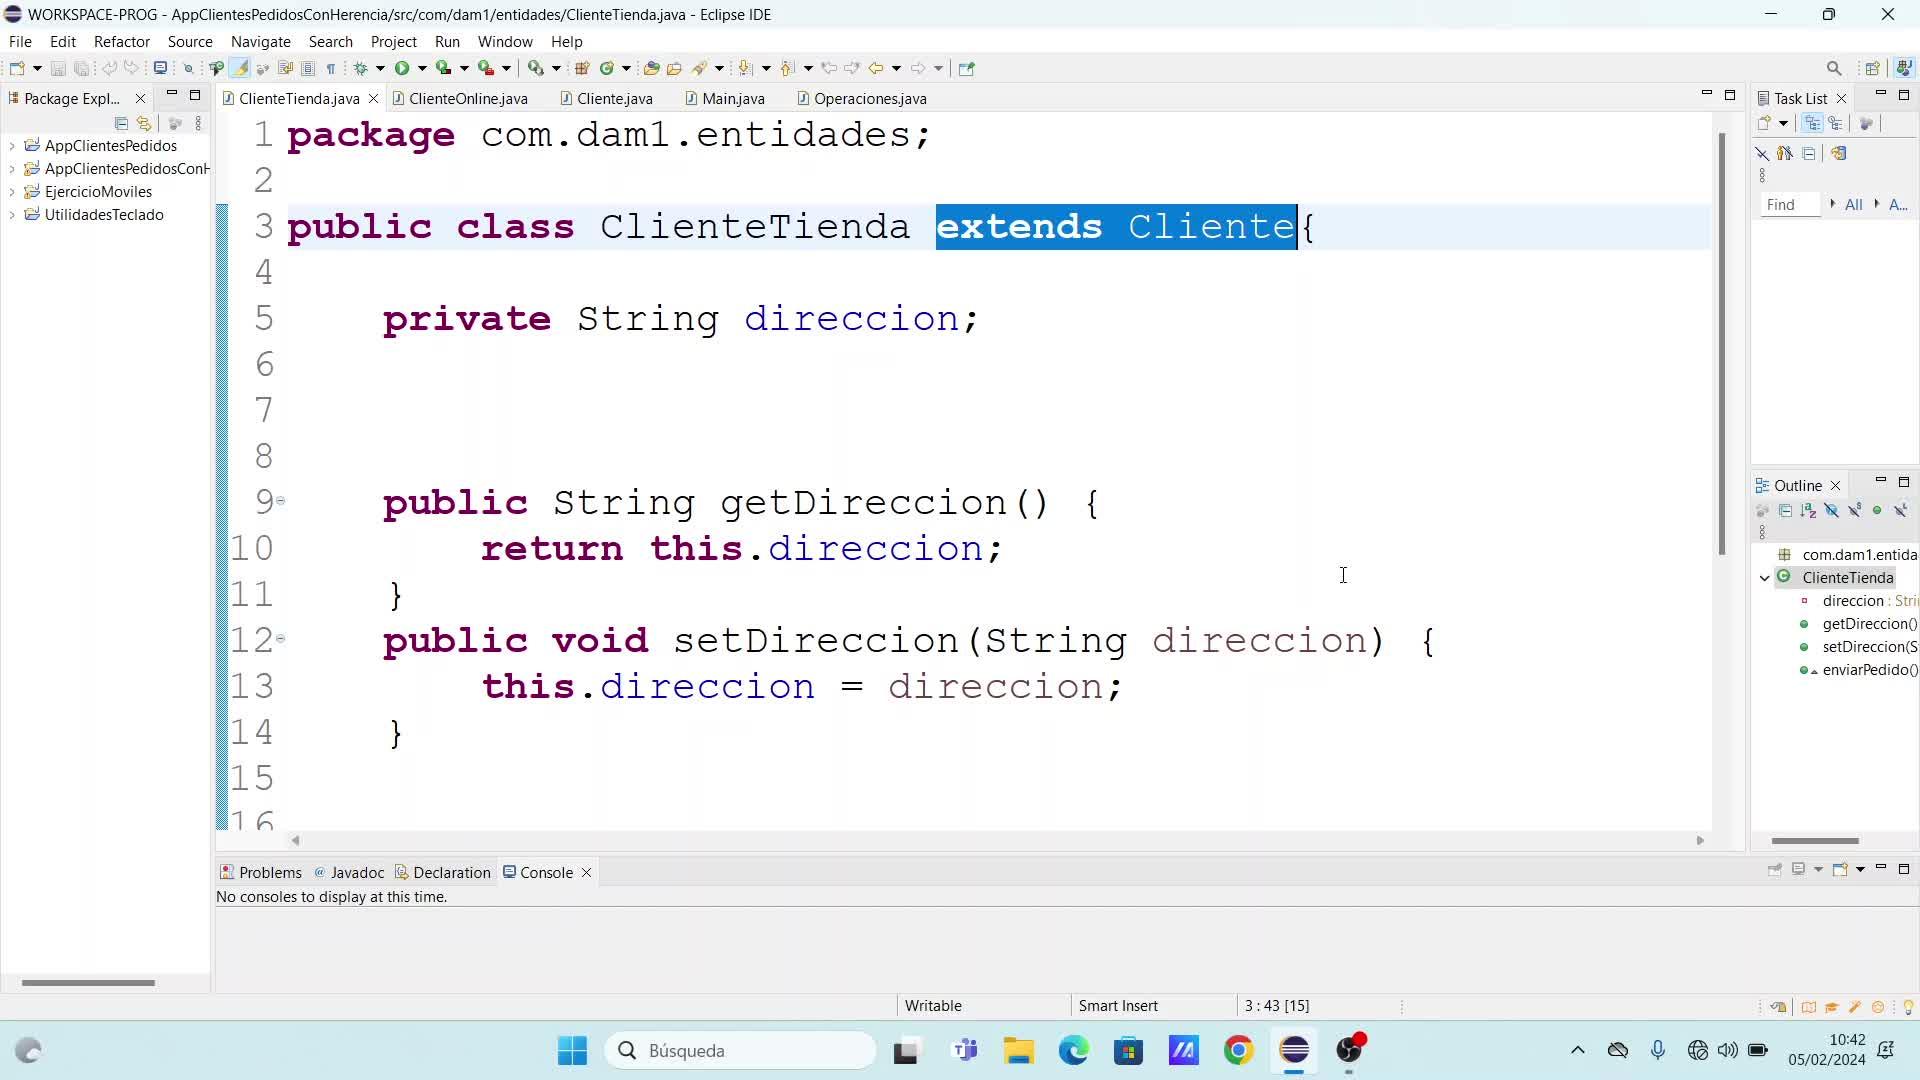This screenshot has width=1920, height=1080.
Task: Click the green Run button in toolbar
Action: [x=401, y=68]
